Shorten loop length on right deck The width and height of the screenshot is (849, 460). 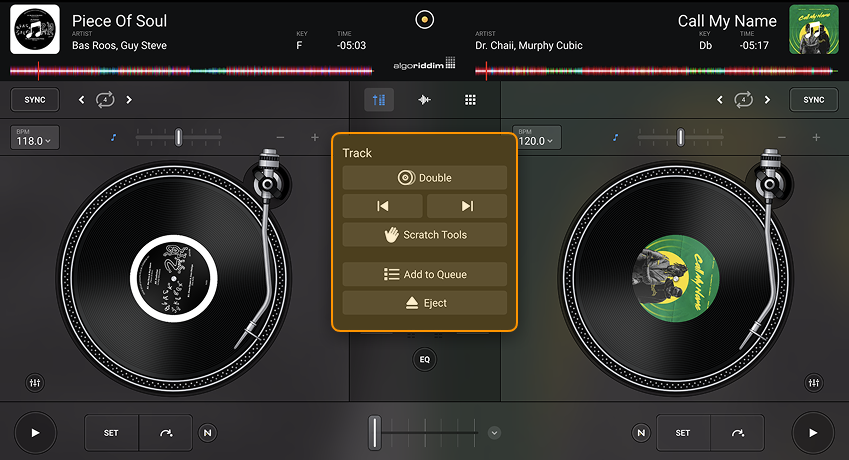point(720,100)
